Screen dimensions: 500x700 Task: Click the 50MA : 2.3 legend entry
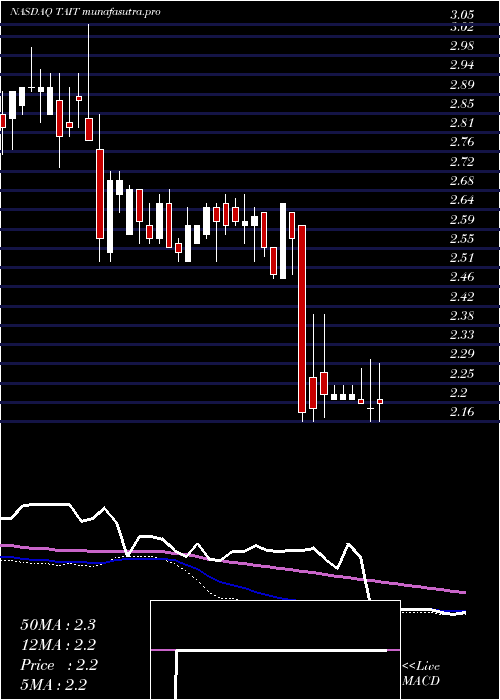point(58,625)
